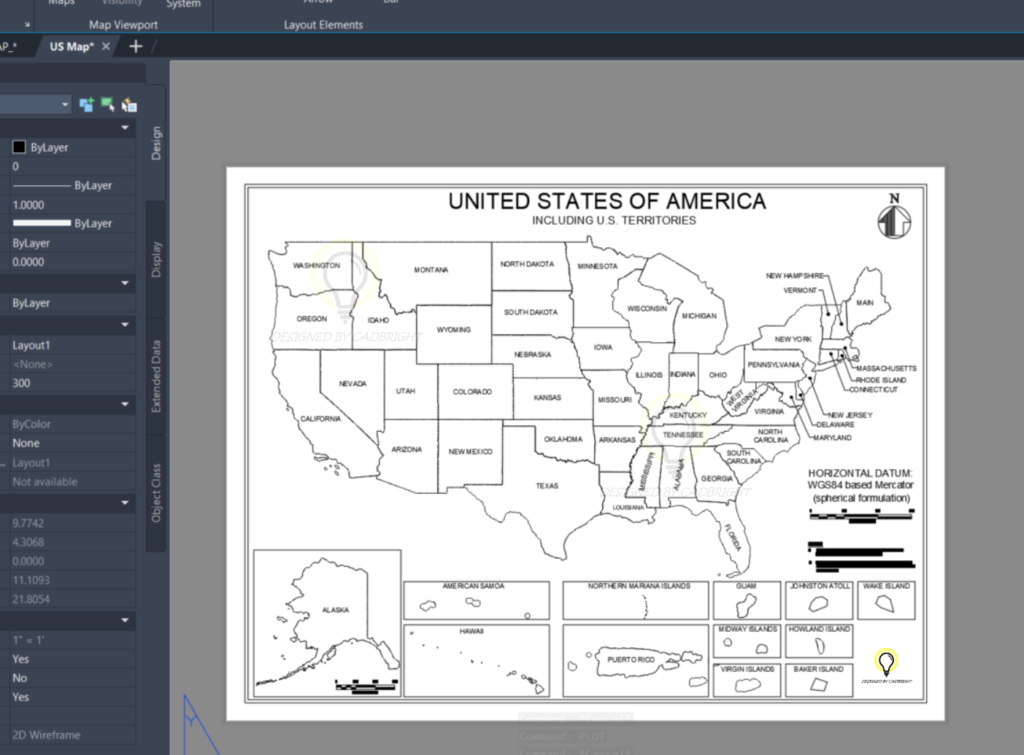Open the Object Class vertical tab
Image resolution: width=1024 pixels, height=755 pixels.
(156, 493)
